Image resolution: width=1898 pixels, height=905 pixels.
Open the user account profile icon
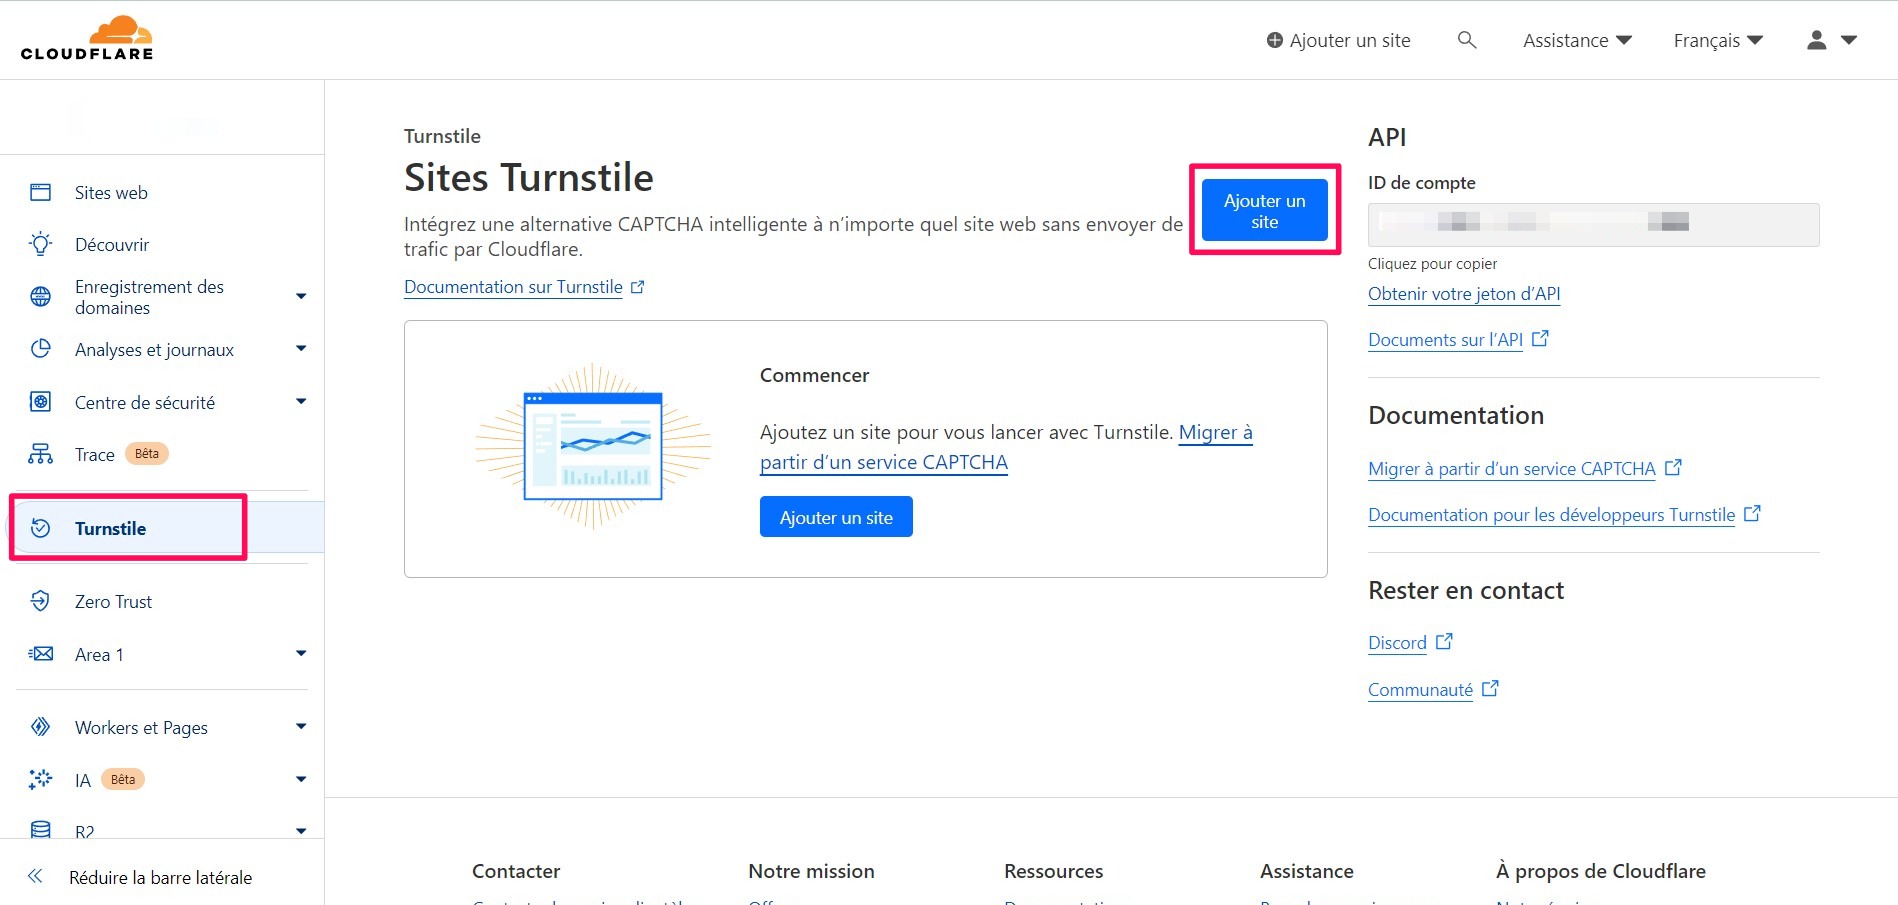pyautogui.click(x=1817, y=40)
